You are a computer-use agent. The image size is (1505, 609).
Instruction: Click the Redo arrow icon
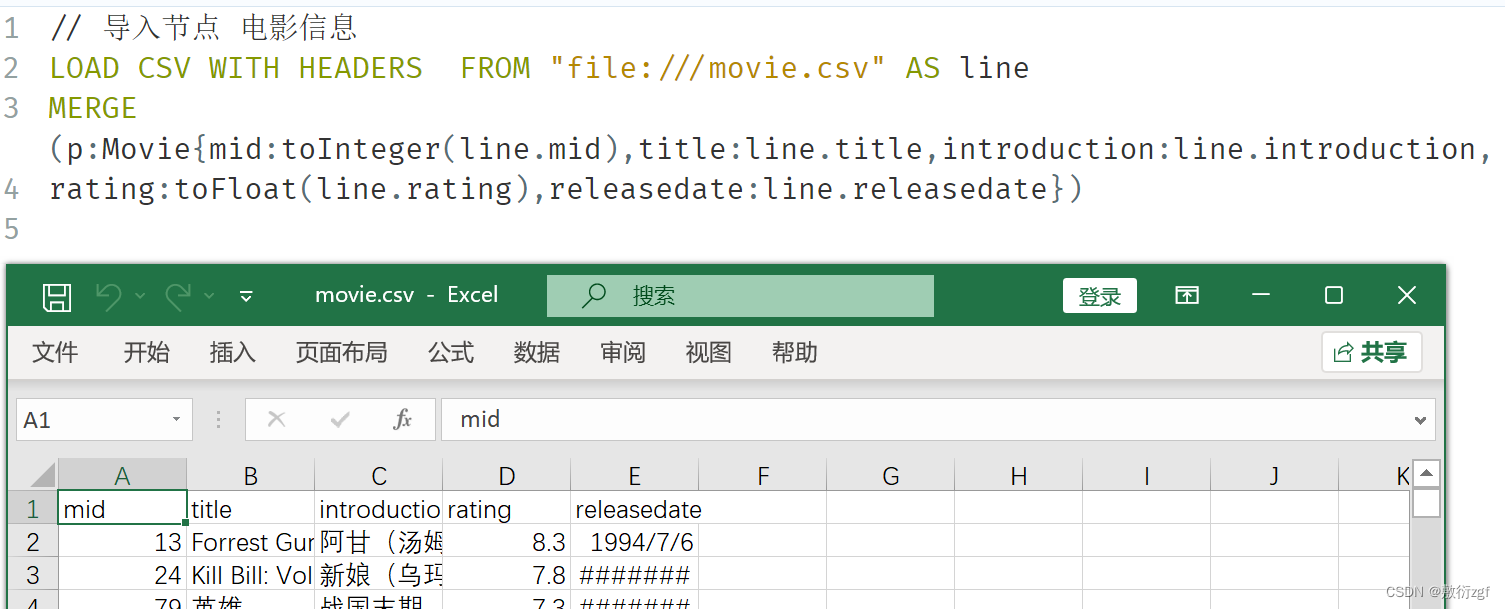click(178, 295)
